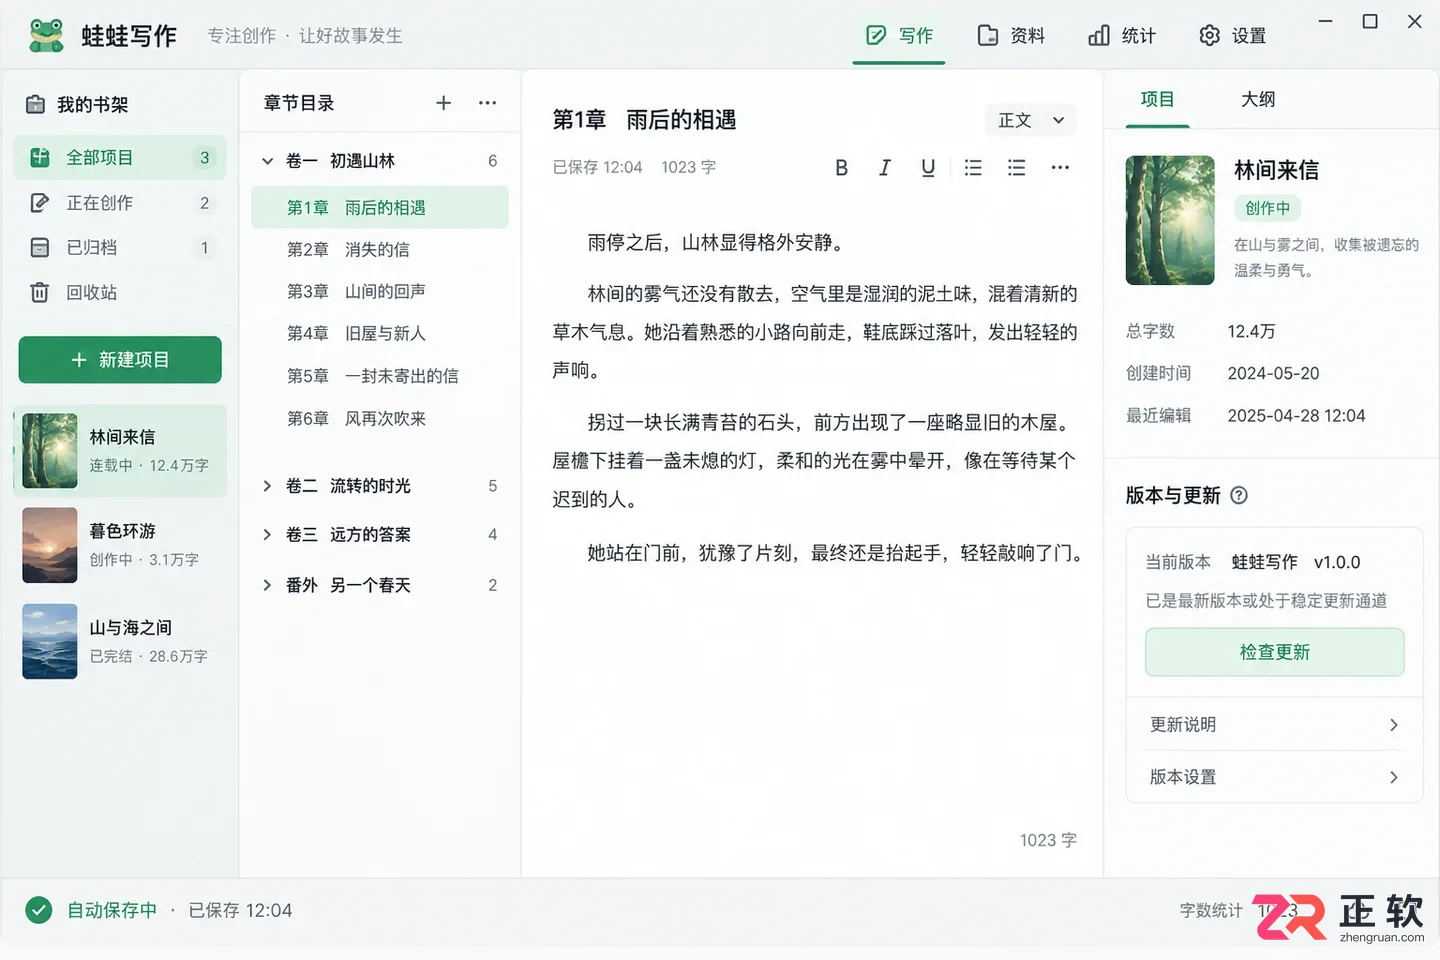Open chapter 第2章 消失的信

(380, 250)
